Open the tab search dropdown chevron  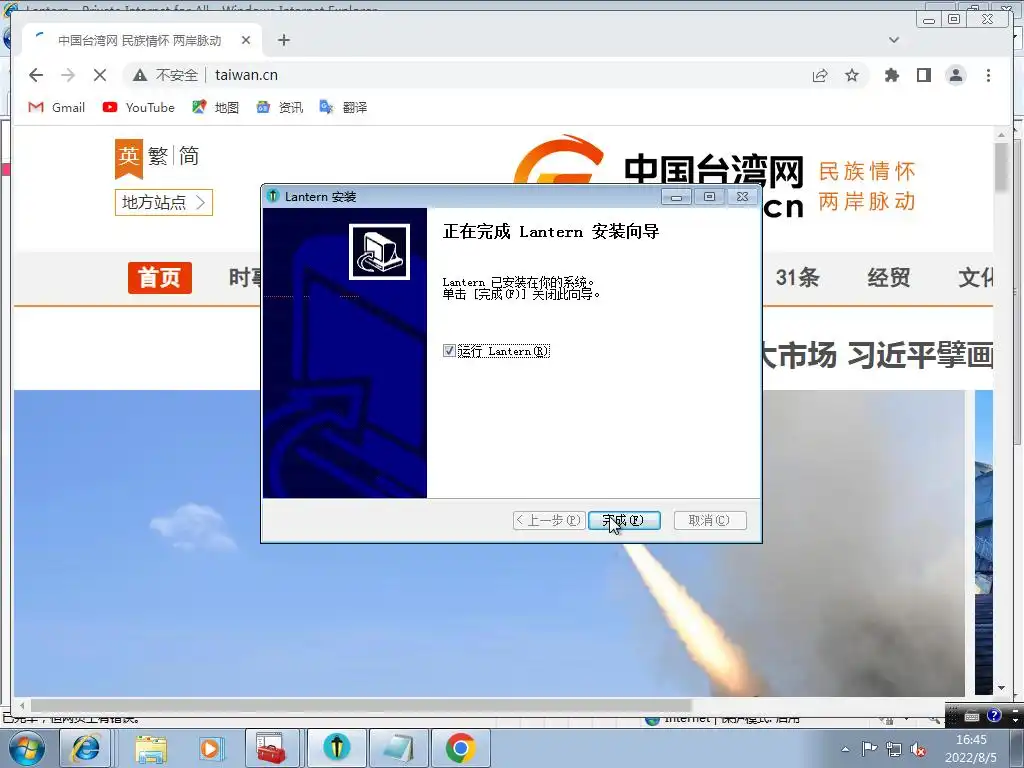click(893, 40)
